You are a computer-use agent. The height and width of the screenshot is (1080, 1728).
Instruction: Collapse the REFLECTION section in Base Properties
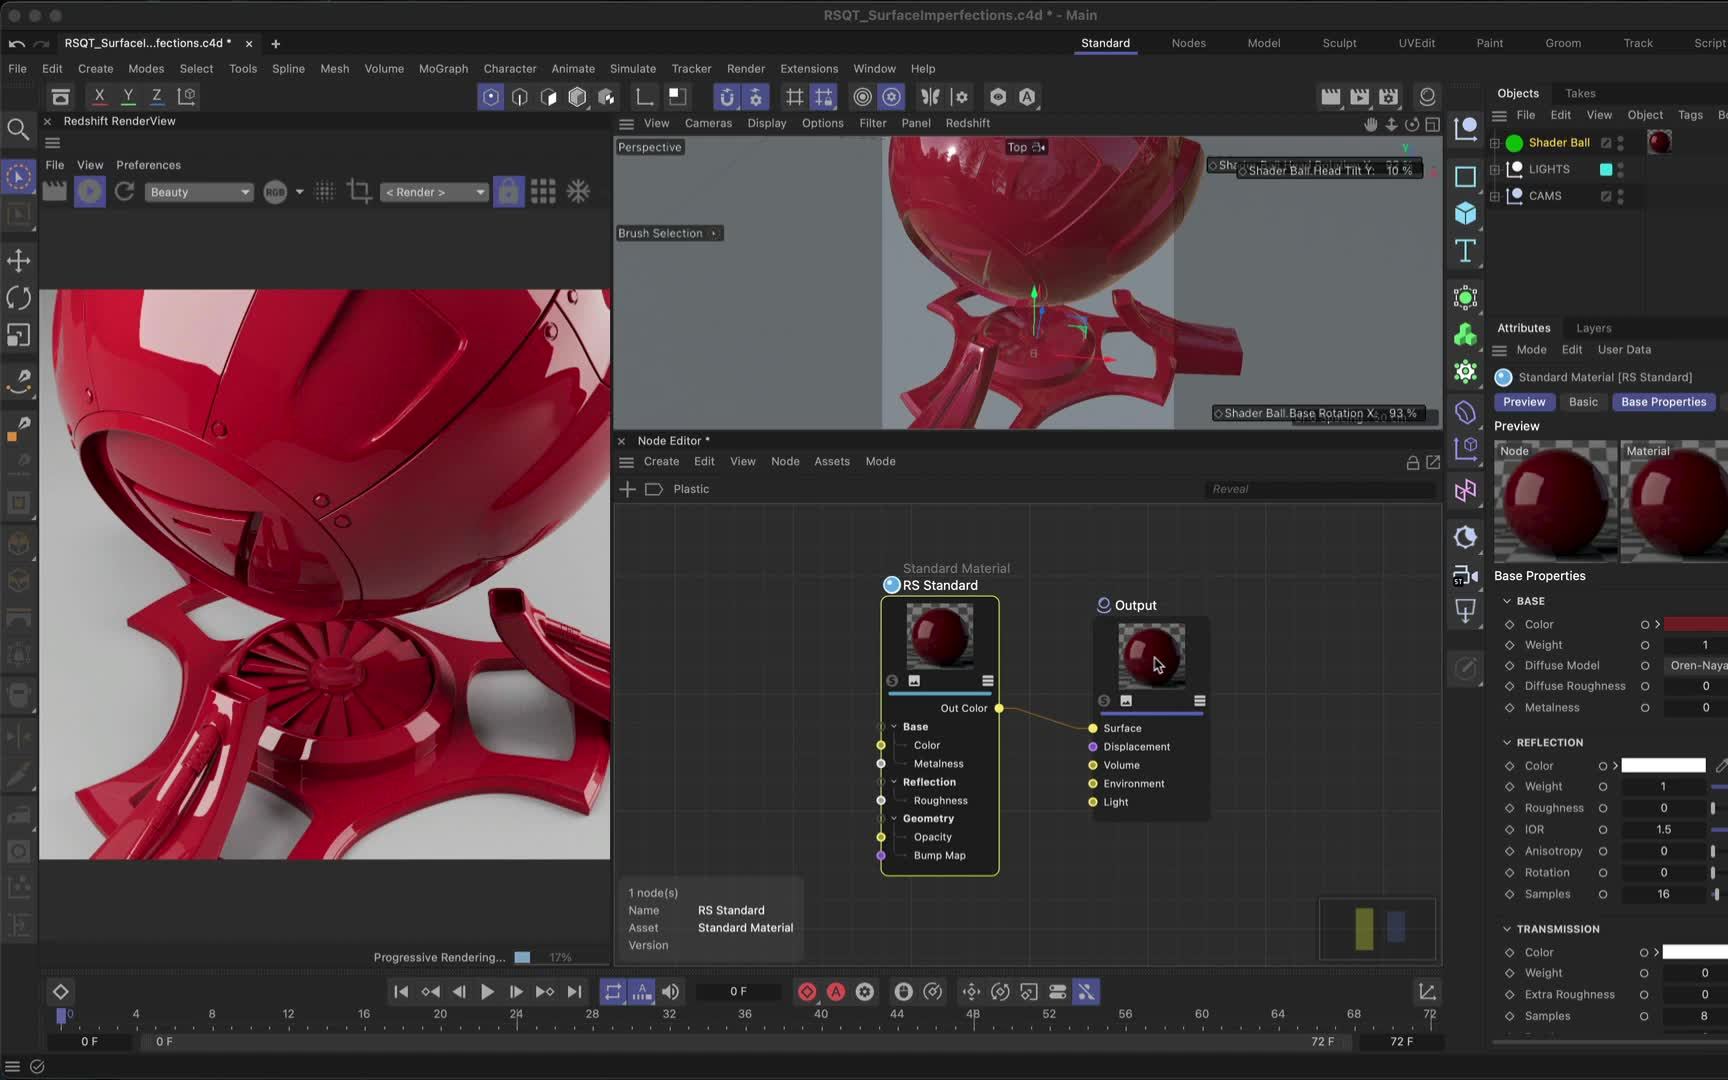[1508, 742]
